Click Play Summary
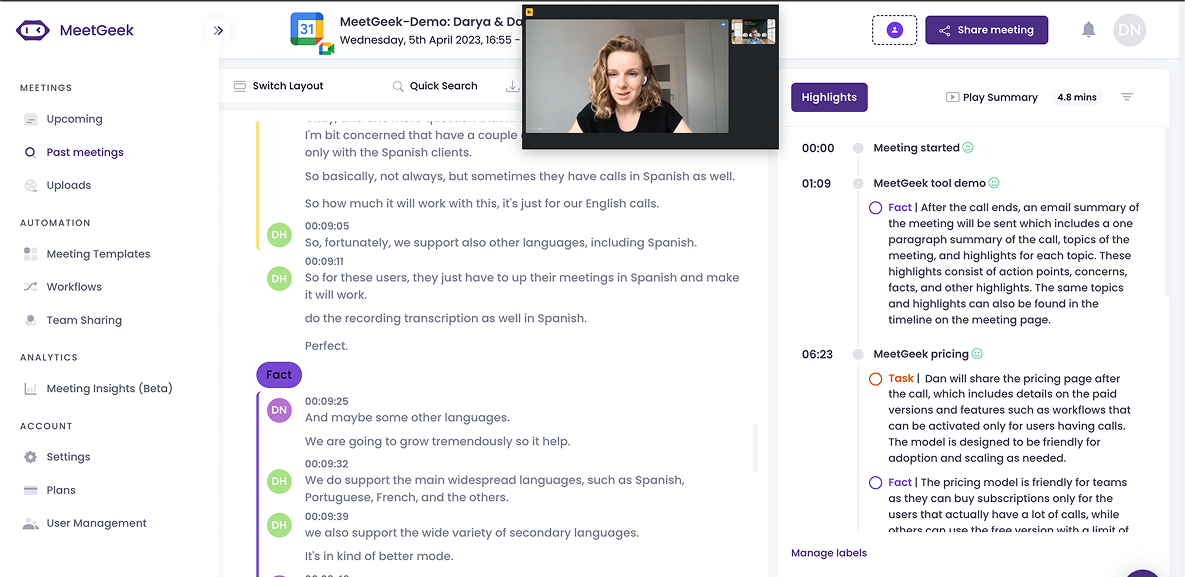The height and width of the screenshot is (577, 1185). tap(992, 98)
